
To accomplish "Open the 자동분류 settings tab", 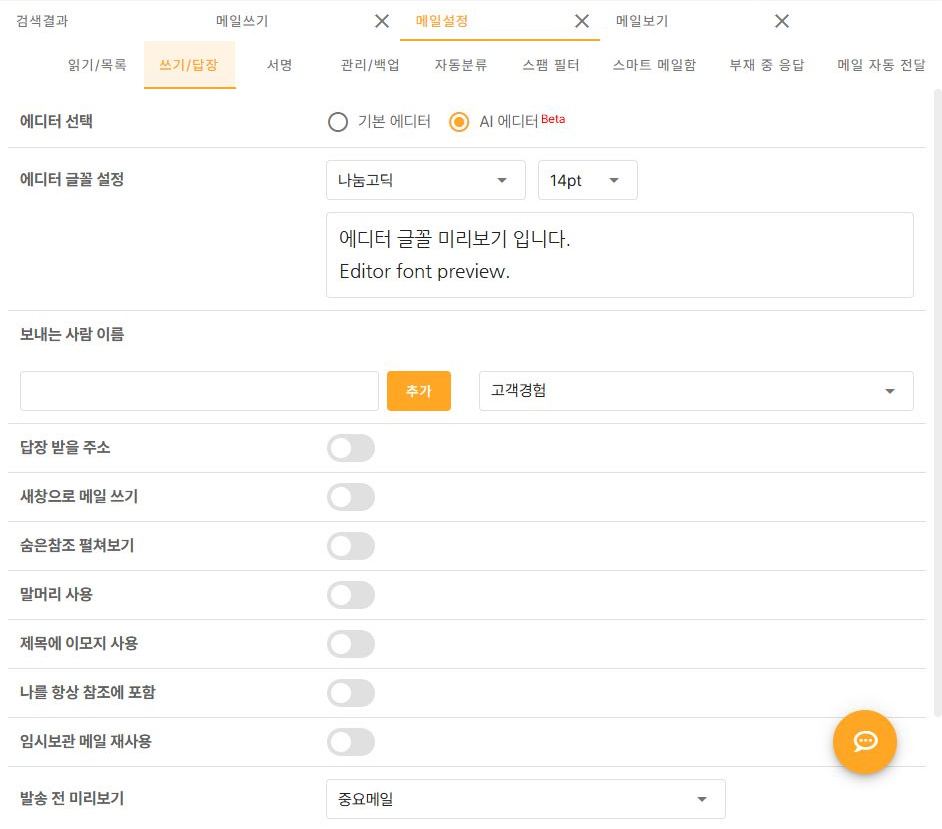I will tap(461, 65).
